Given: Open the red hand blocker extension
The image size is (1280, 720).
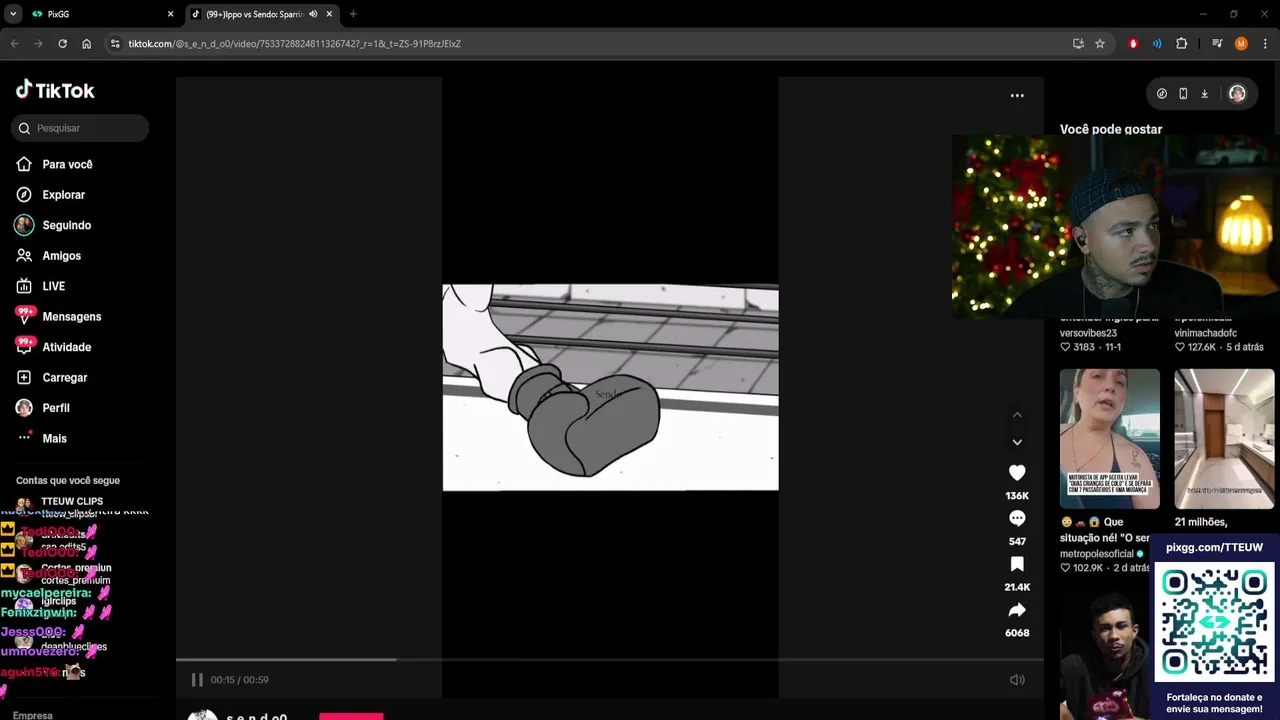Looking at the screenshot, I should click(x=1133, y=44).
